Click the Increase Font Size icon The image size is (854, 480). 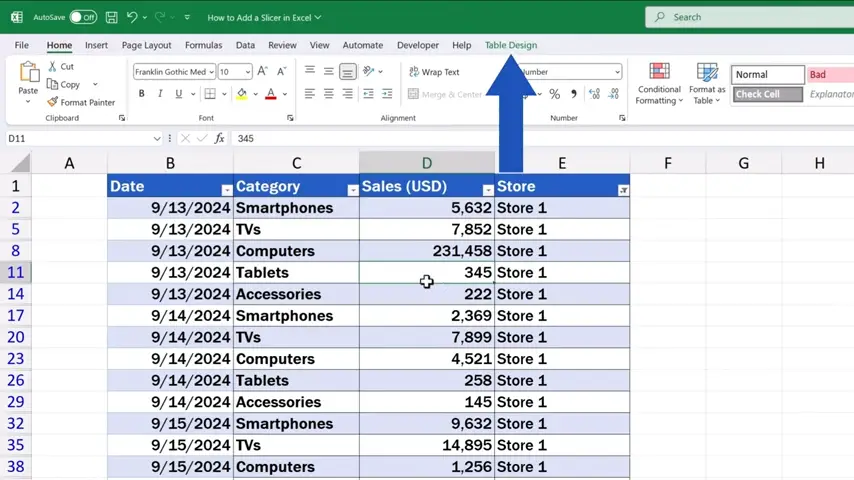(262, 72)
